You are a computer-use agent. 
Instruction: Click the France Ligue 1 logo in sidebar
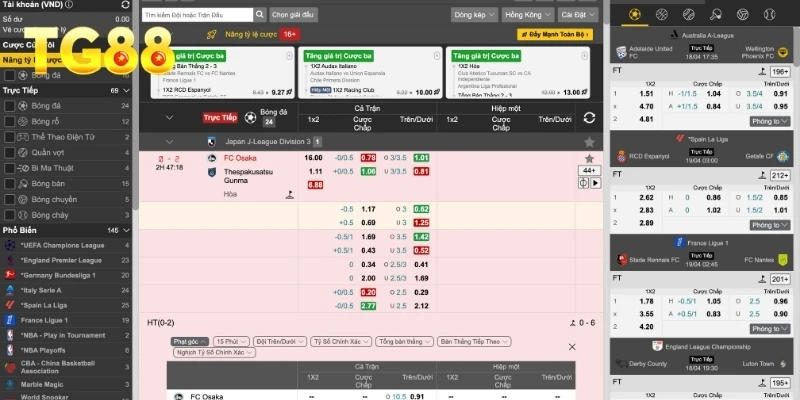(x=10, y=320)
